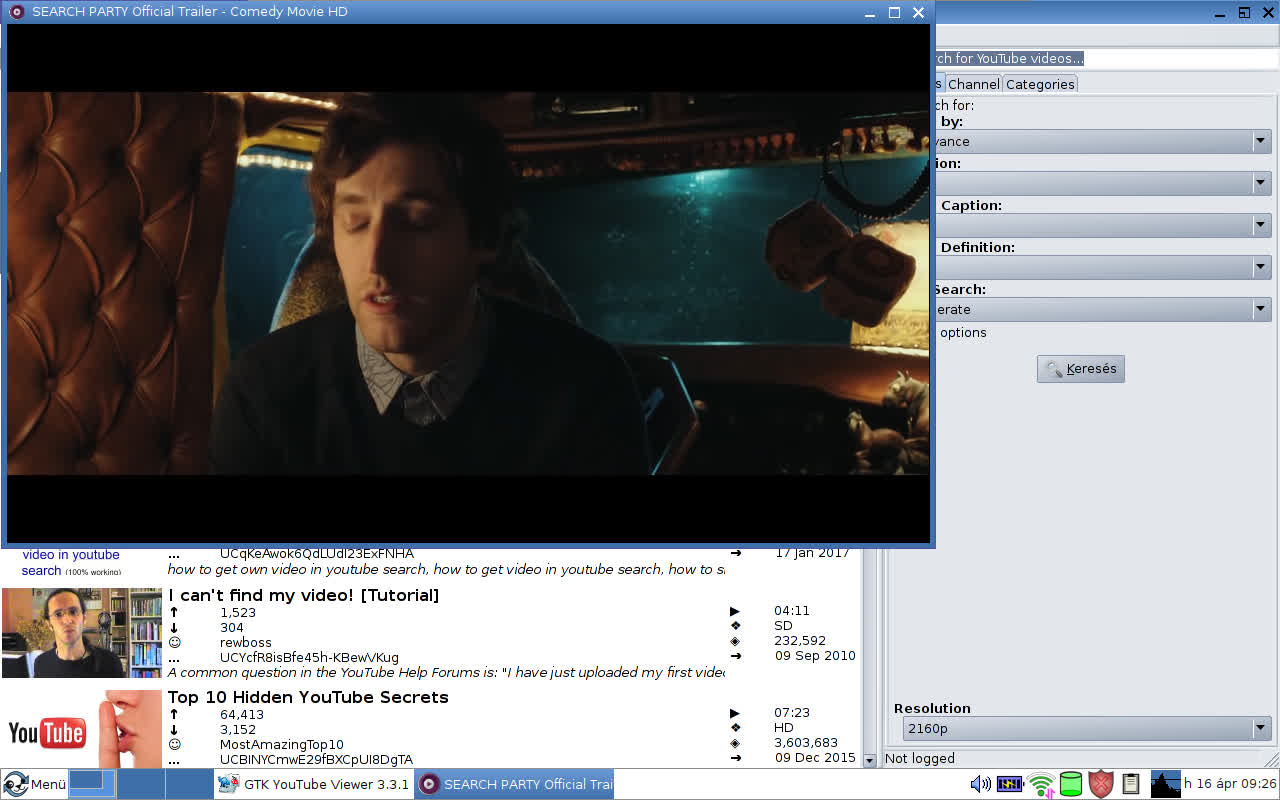Close the GTK YouTube Viewer window
Viewport: 1280px width, 800px height.
pyautogui.click(x=1267, y=13)
